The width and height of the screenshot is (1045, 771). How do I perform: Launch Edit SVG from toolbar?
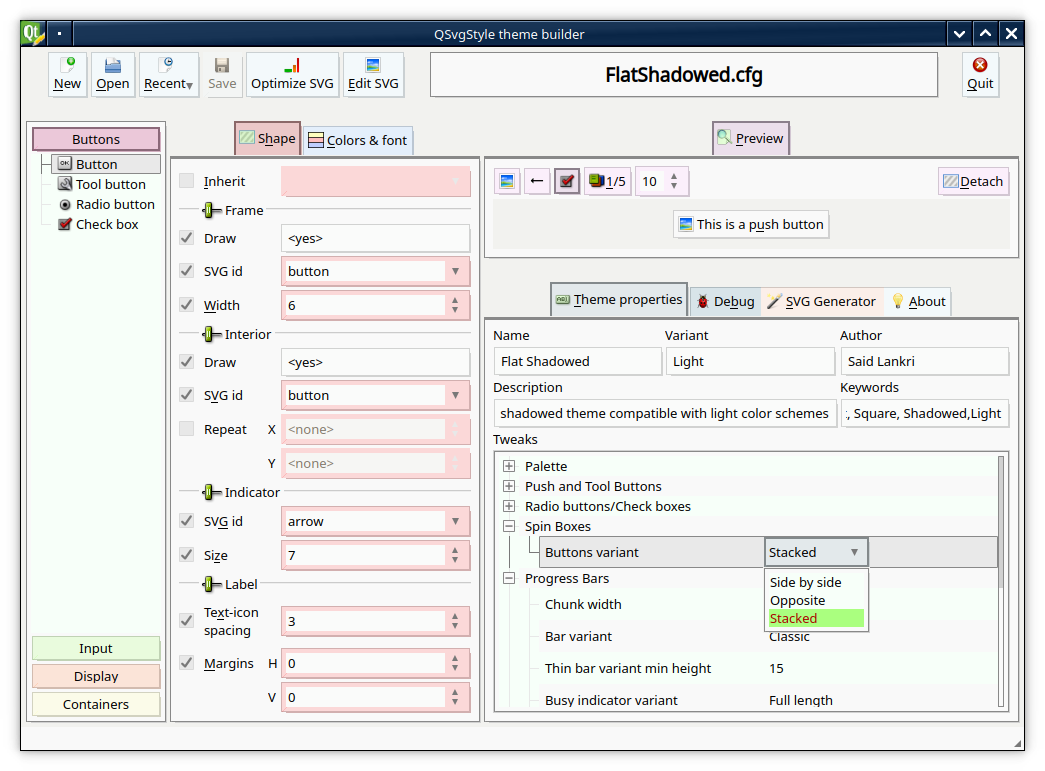click(x=373, y=75)
